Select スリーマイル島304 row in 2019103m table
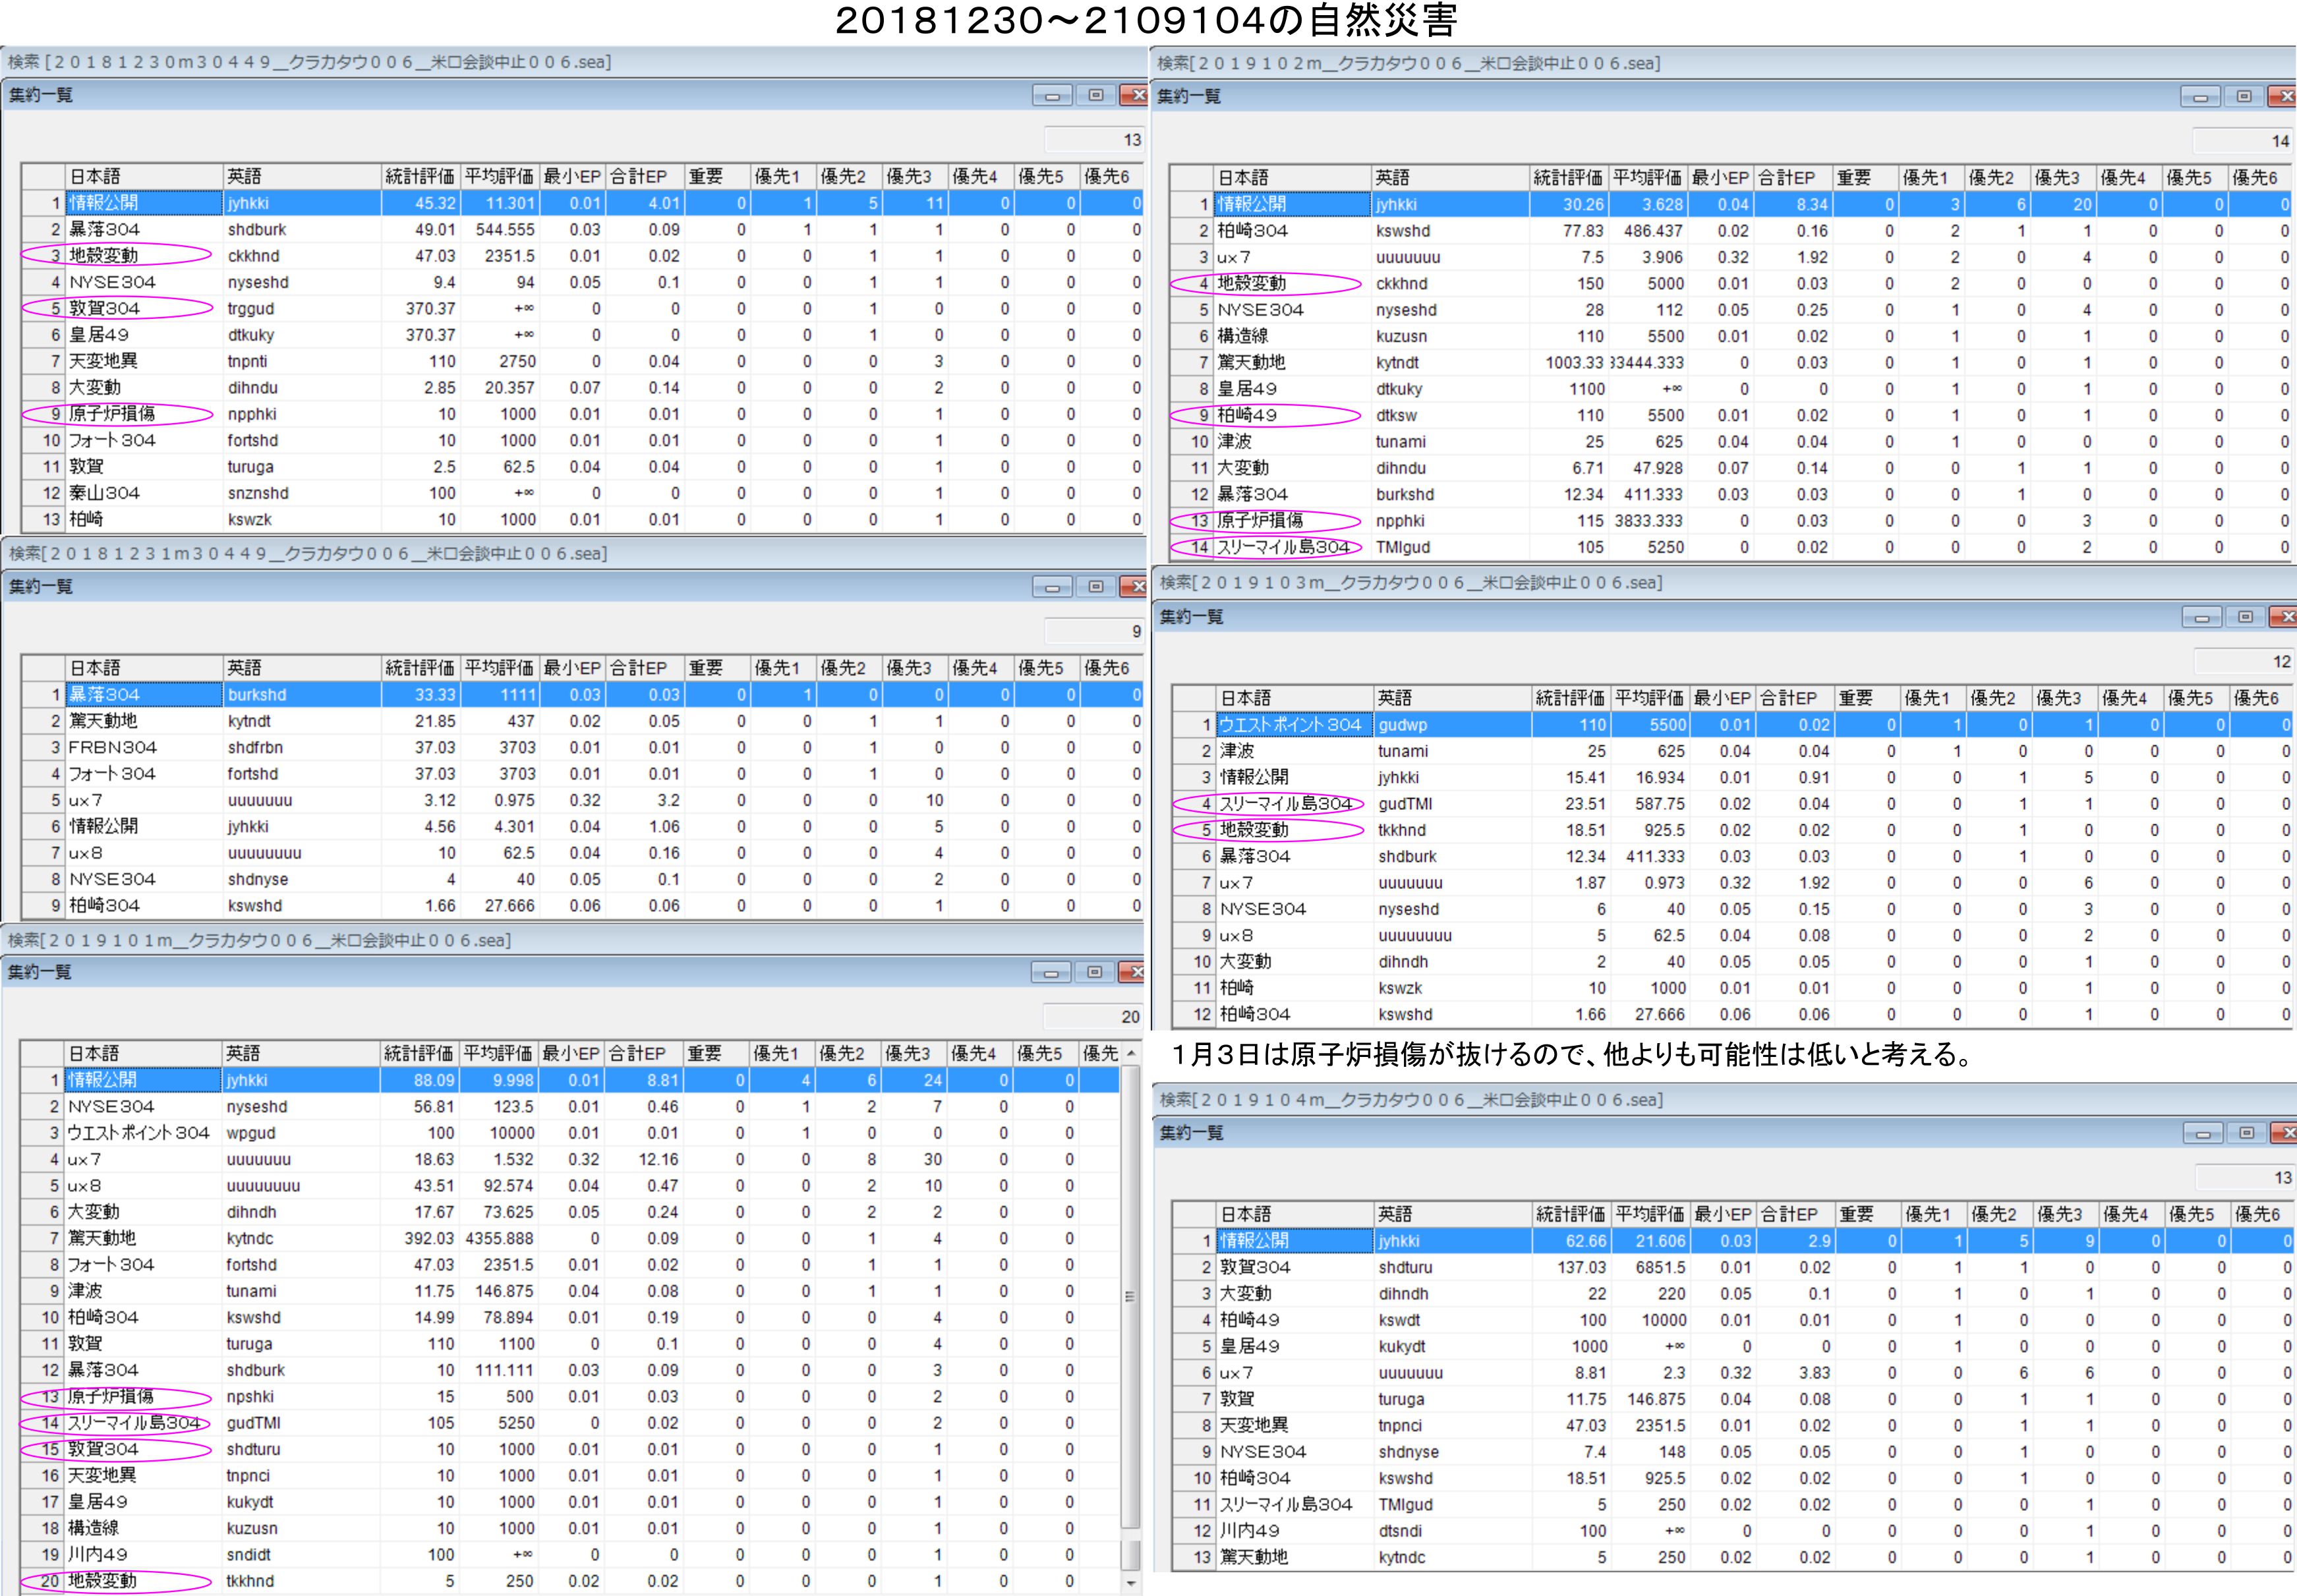 click(x=1285, y=804)
